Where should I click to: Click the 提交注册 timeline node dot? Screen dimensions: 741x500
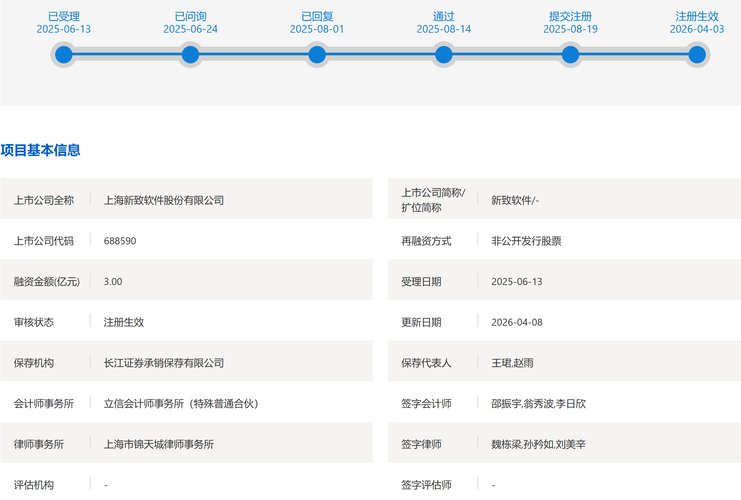tap(570, 55)
